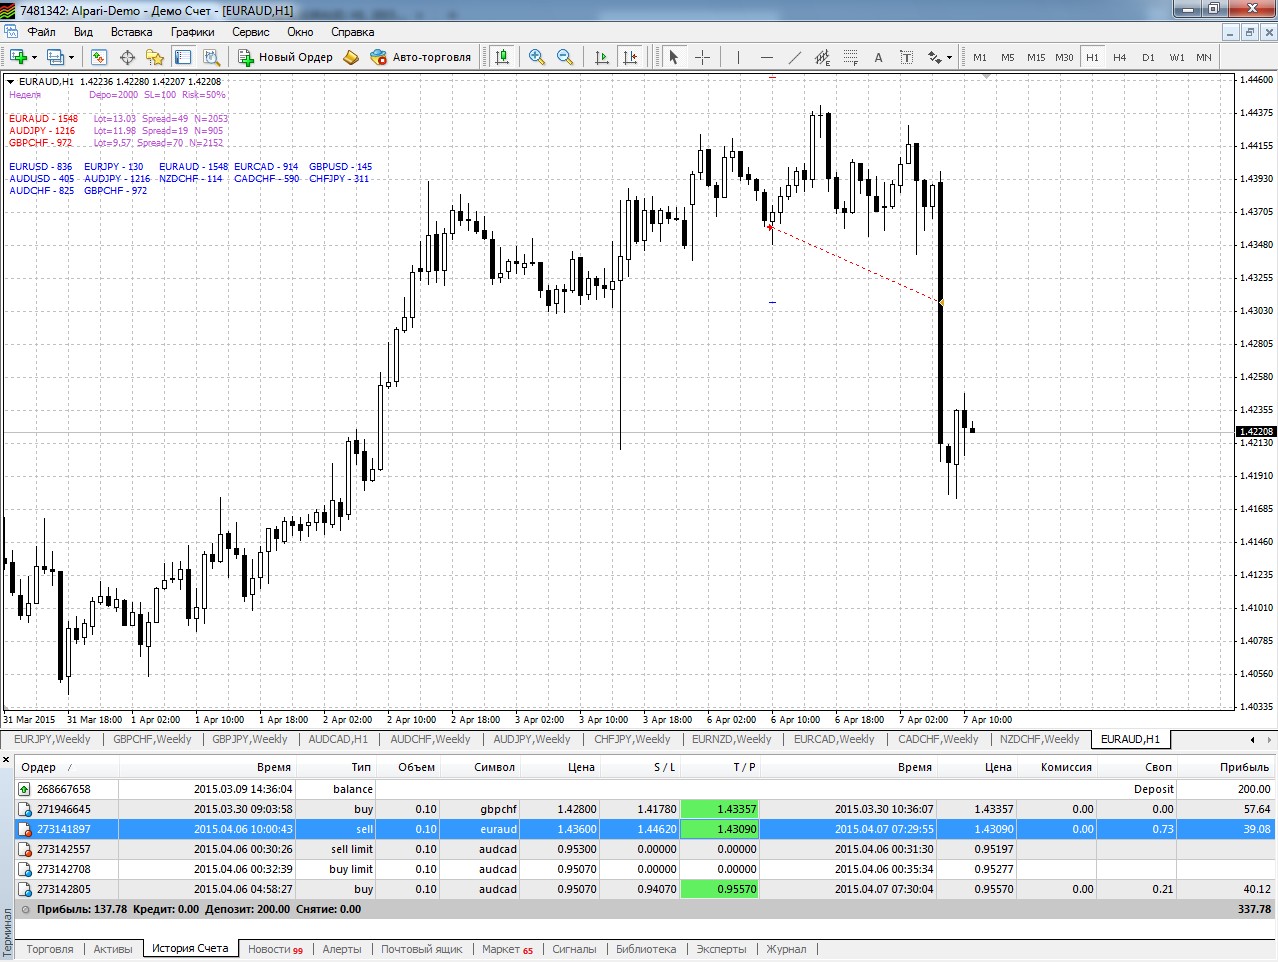Viewport: 1278px width, 962px height.
Task: Toggle the Авто-торговля button
Action: pos(420,57)
